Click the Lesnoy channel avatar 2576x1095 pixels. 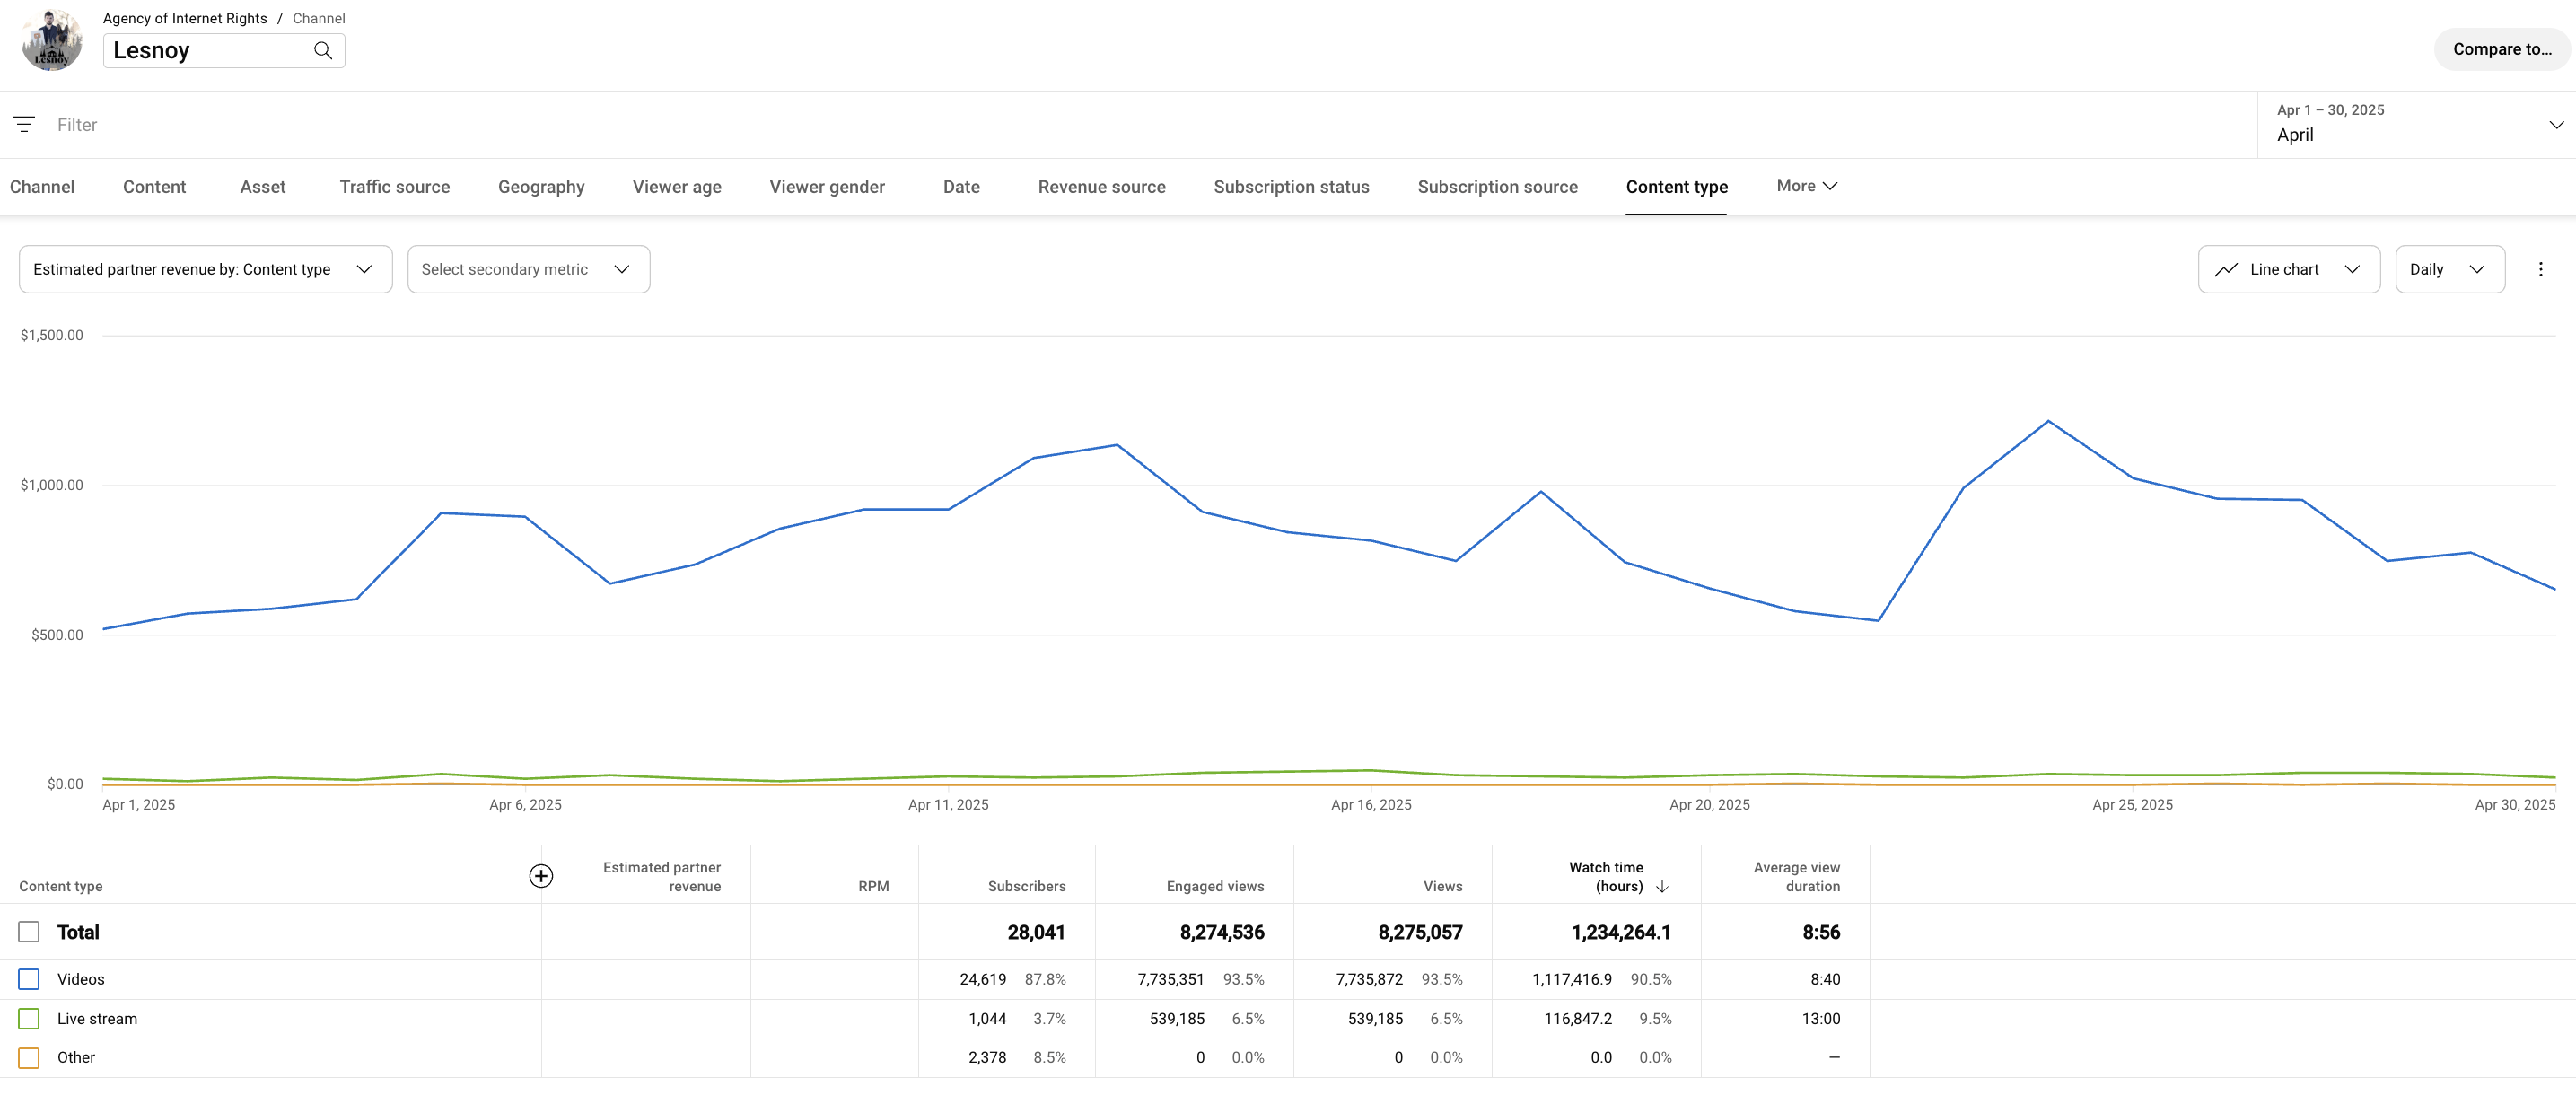click(52, 41)
